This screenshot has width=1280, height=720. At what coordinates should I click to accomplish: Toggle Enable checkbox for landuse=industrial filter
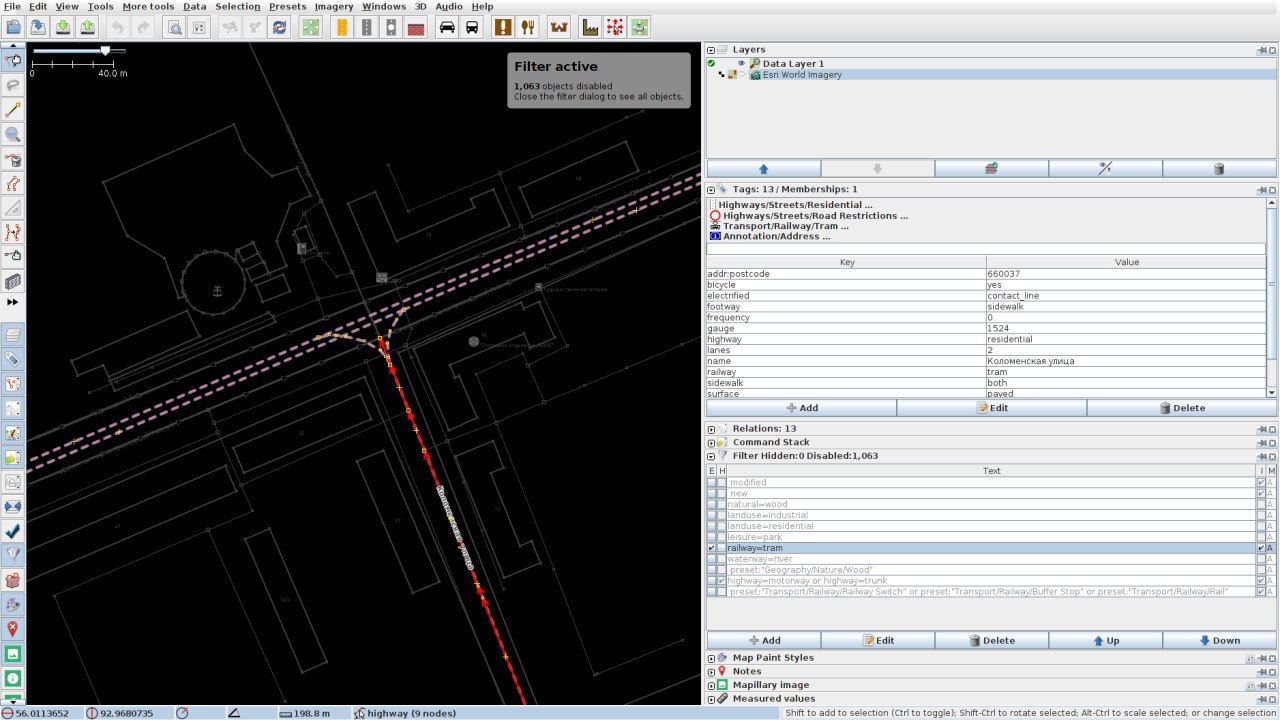[x=712, y=515]
